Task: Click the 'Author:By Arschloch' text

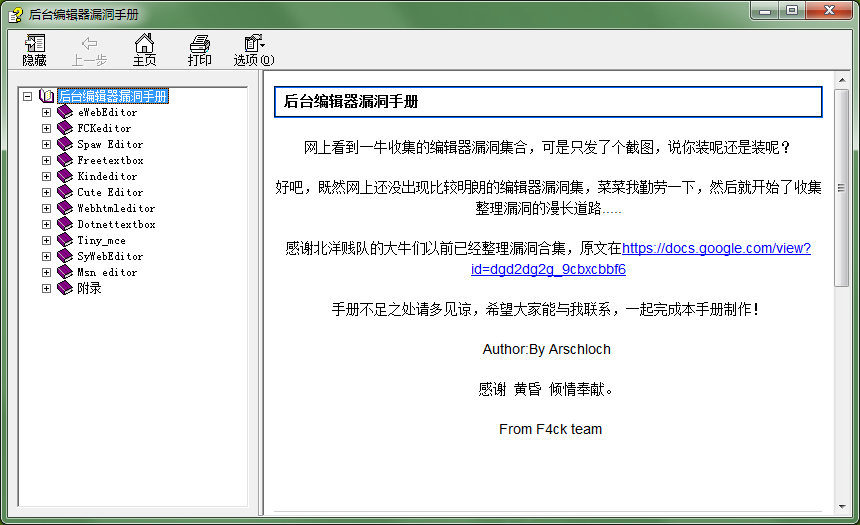Action: (546, 349)
